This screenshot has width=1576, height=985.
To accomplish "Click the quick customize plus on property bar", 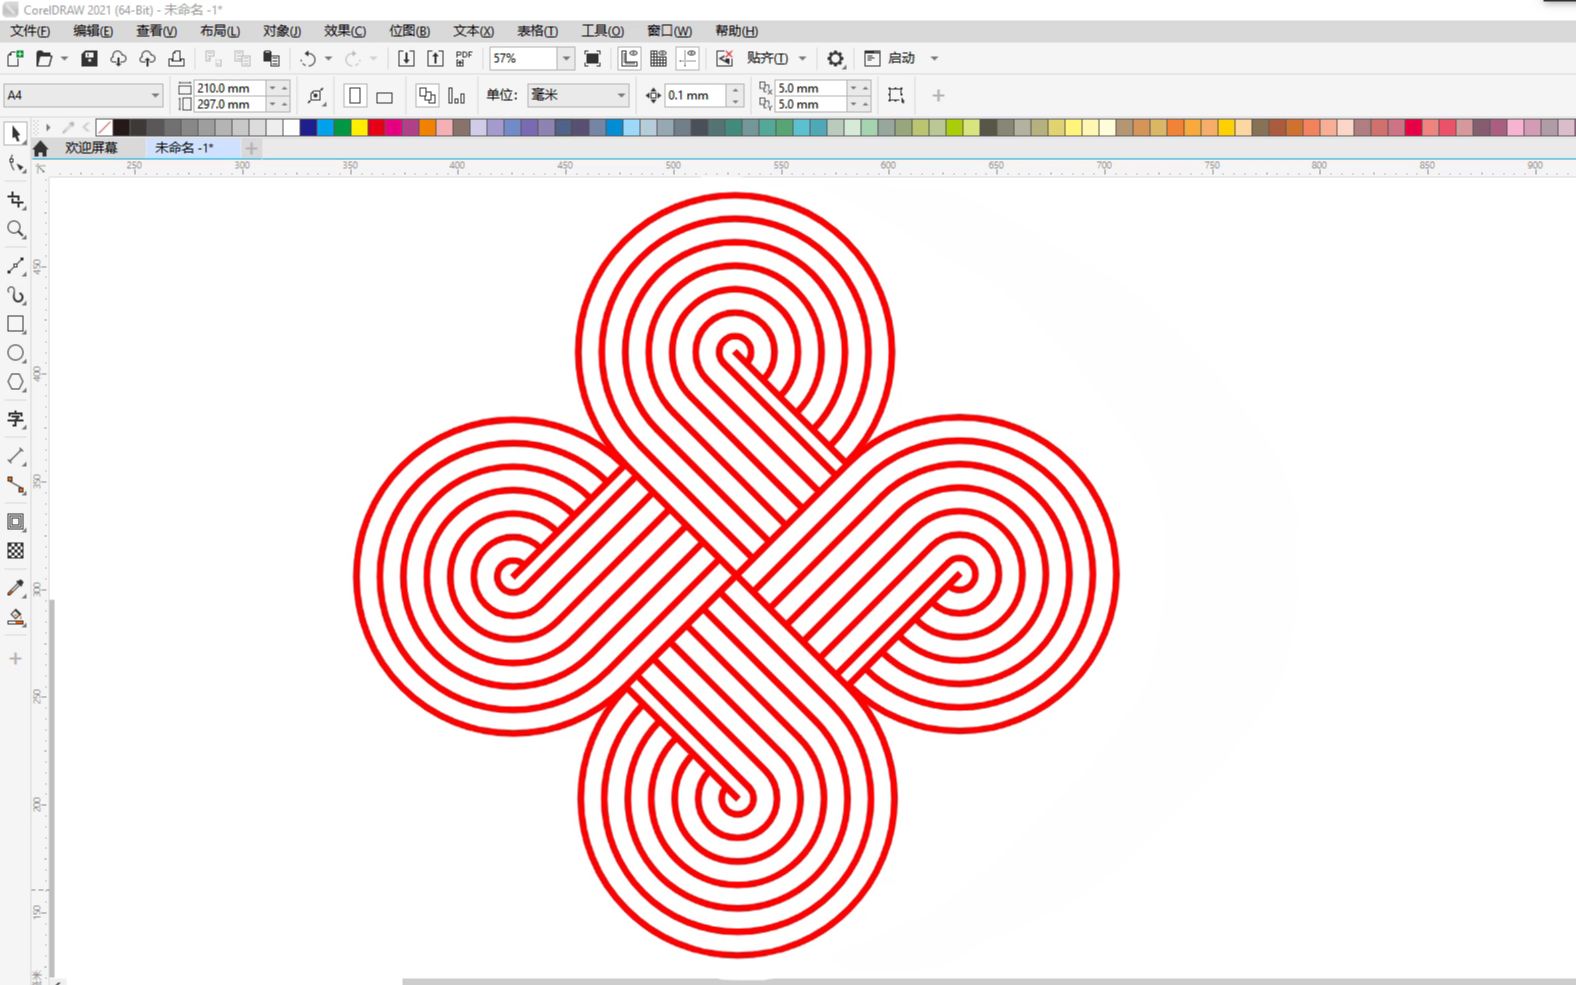I will (938, 96).
